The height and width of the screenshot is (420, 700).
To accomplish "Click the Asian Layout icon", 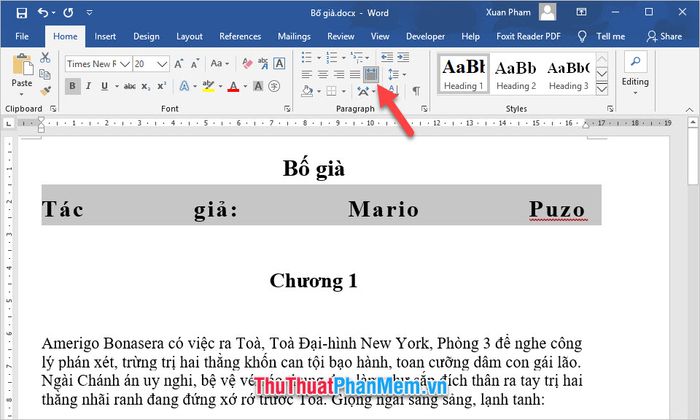I will pyautogui.click(x=363, y=91).
